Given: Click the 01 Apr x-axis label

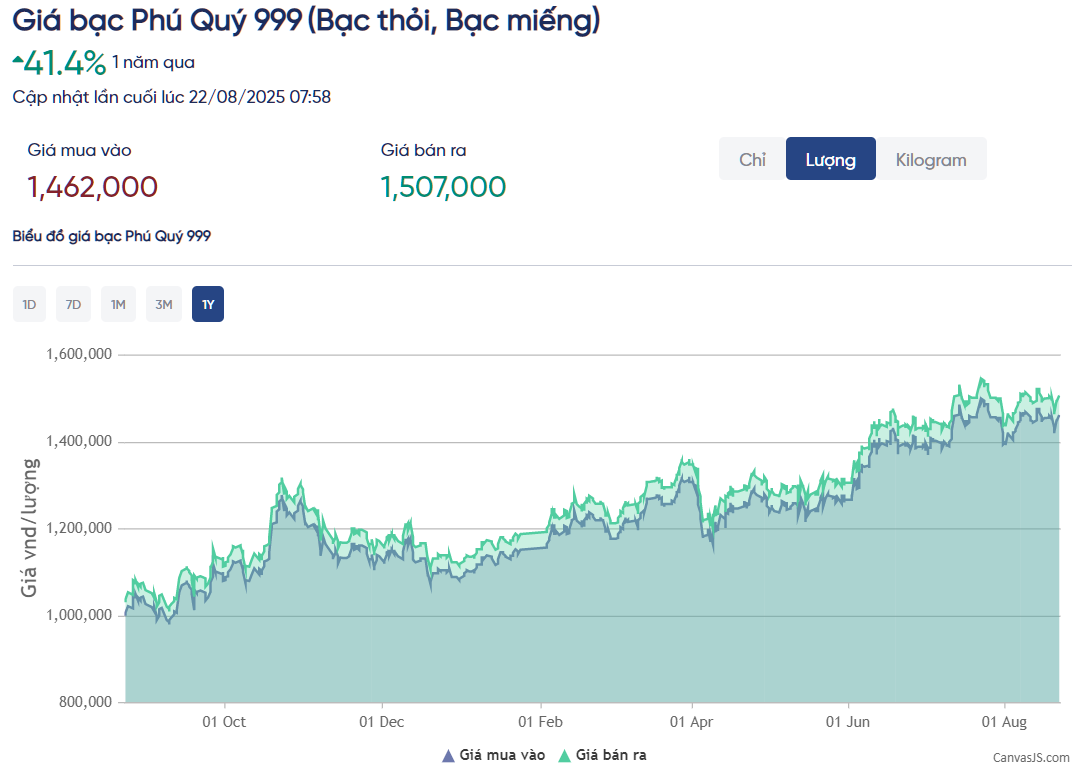Looking at the screenshot, I should click(x=691, y=721).
